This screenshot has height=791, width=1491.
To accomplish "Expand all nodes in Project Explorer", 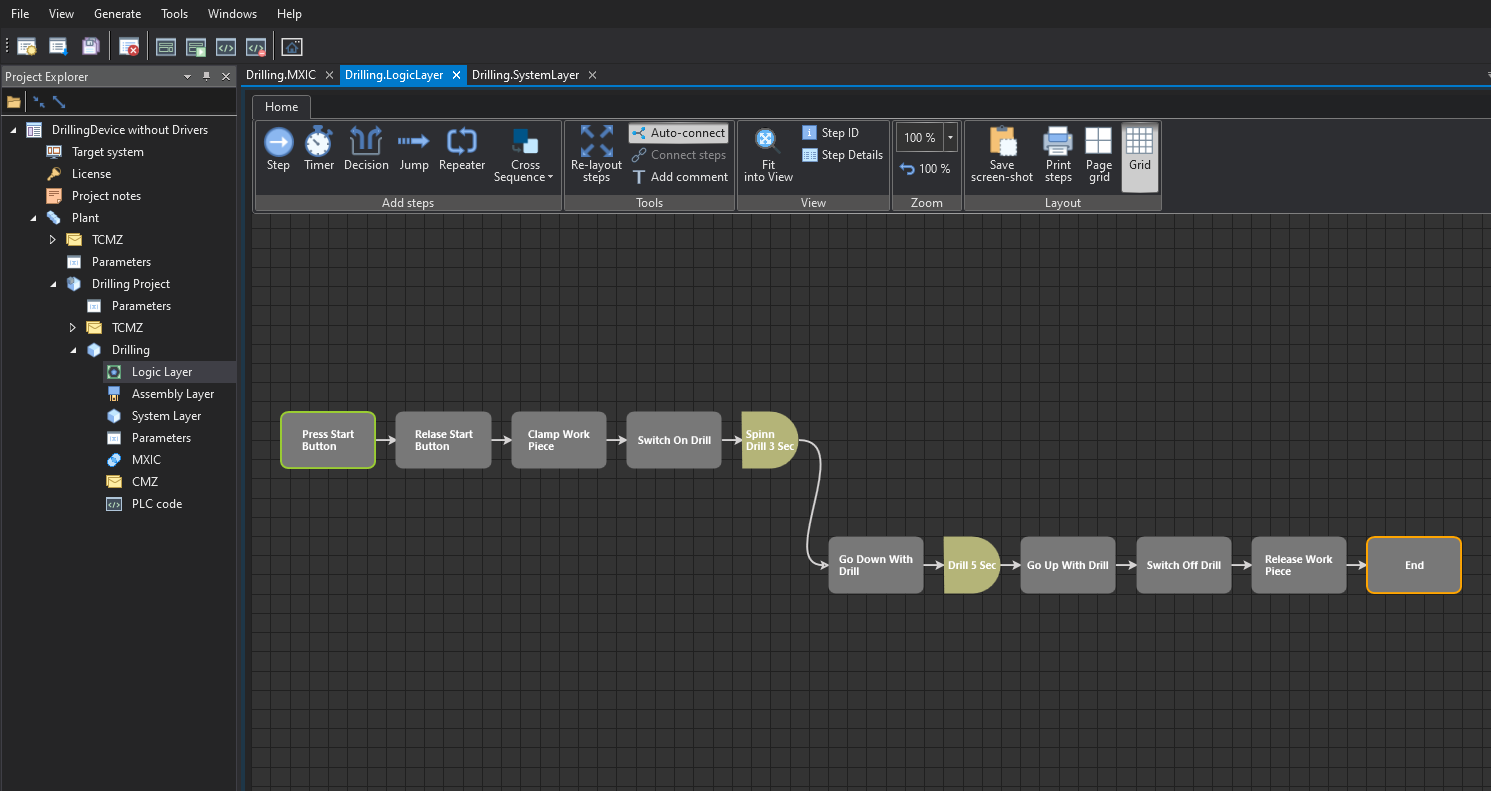I will (59, 102).
